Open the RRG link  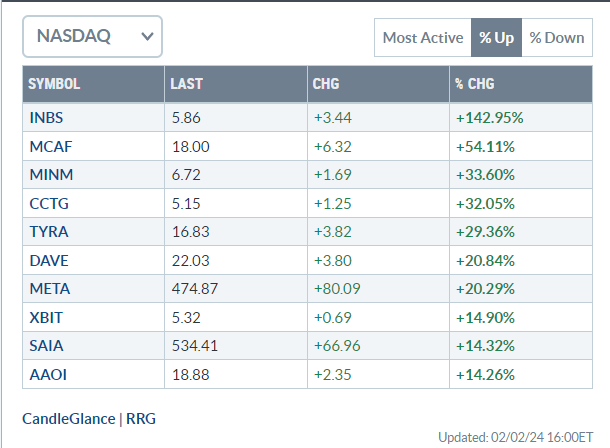tap(141, 418)
